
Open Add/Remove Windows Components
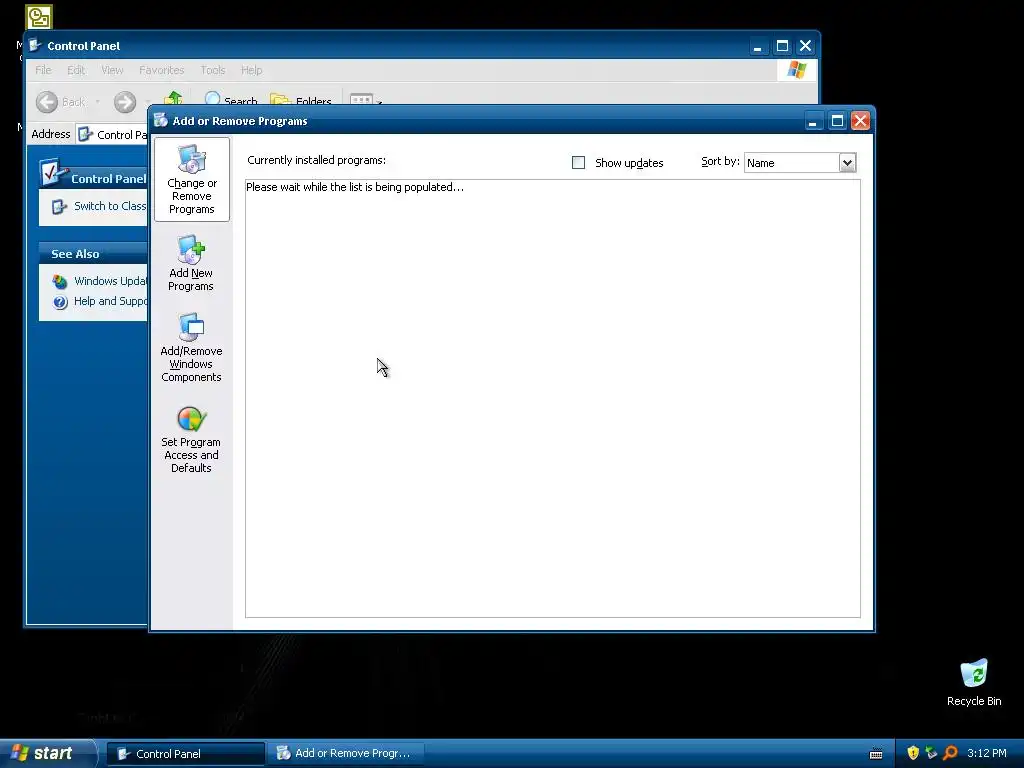(x=191, y=347)
